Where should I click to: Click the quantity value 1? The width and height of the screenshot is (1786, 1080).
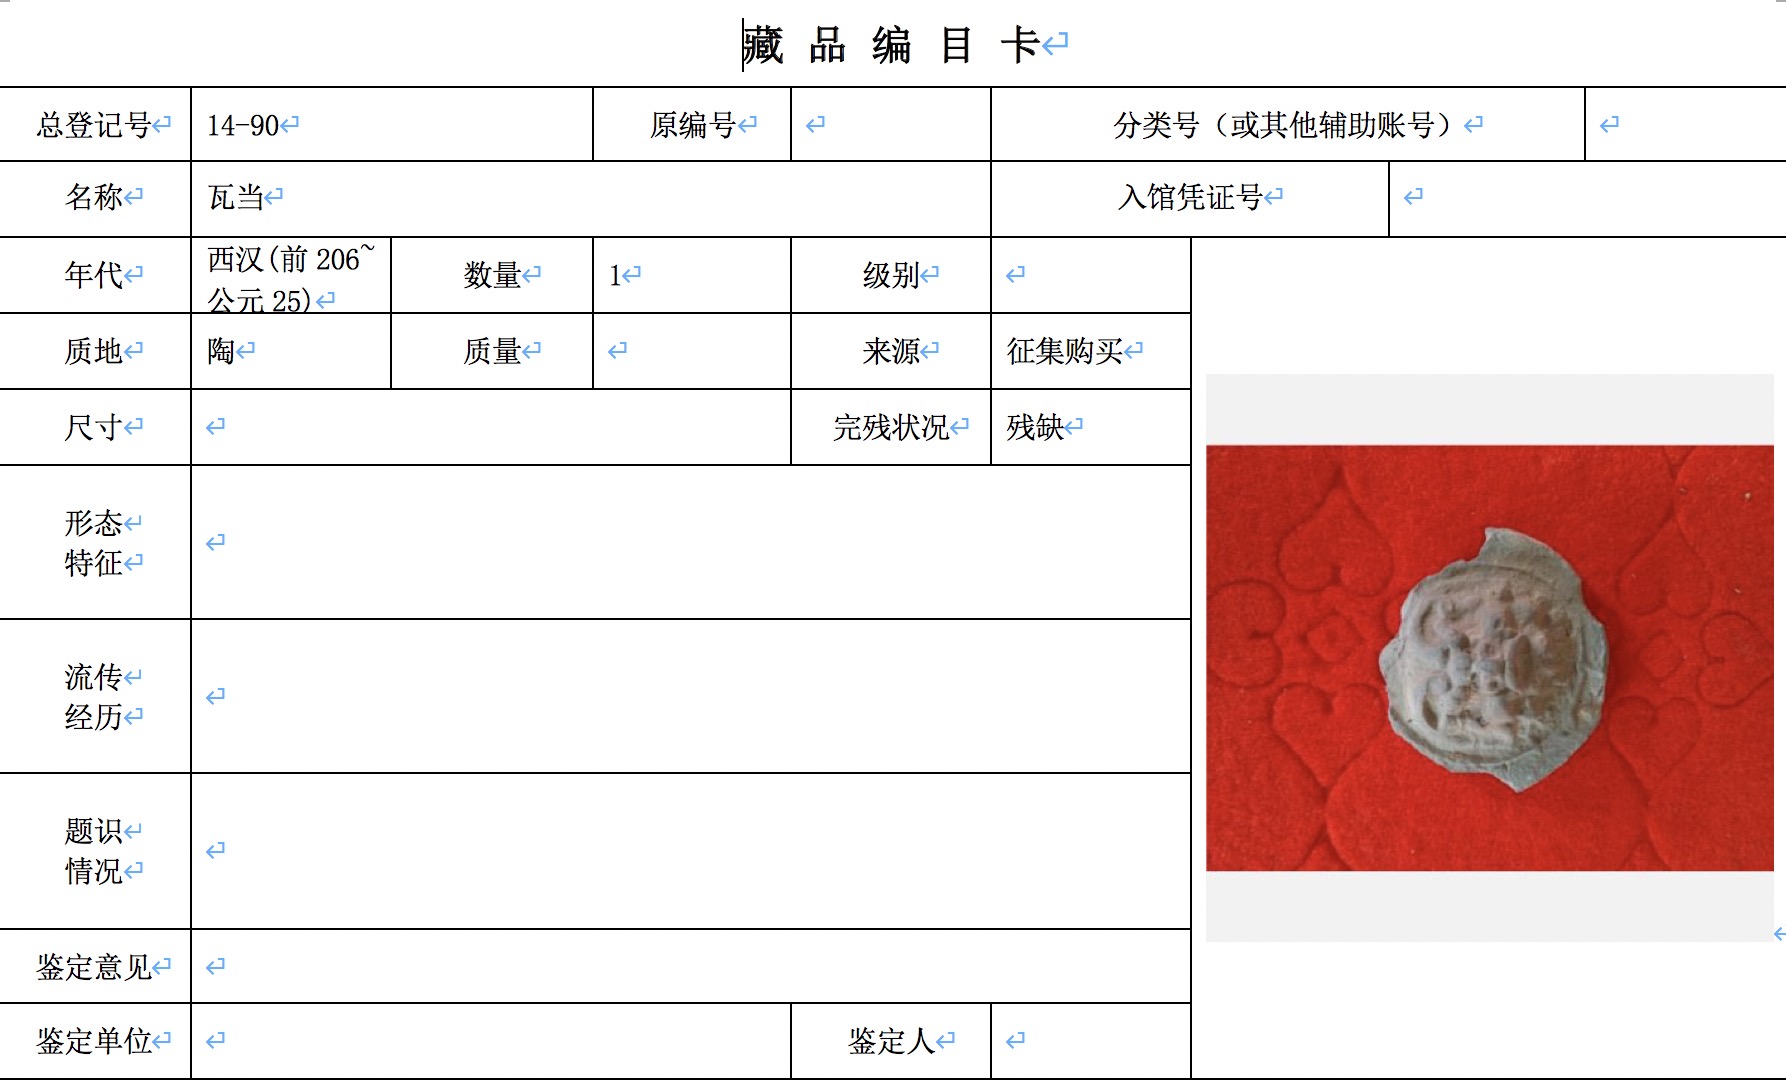point(615,275)
